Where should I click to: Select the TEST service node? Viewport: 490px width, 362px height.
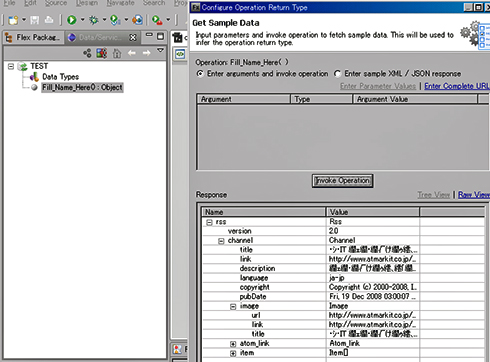(39, 66)
